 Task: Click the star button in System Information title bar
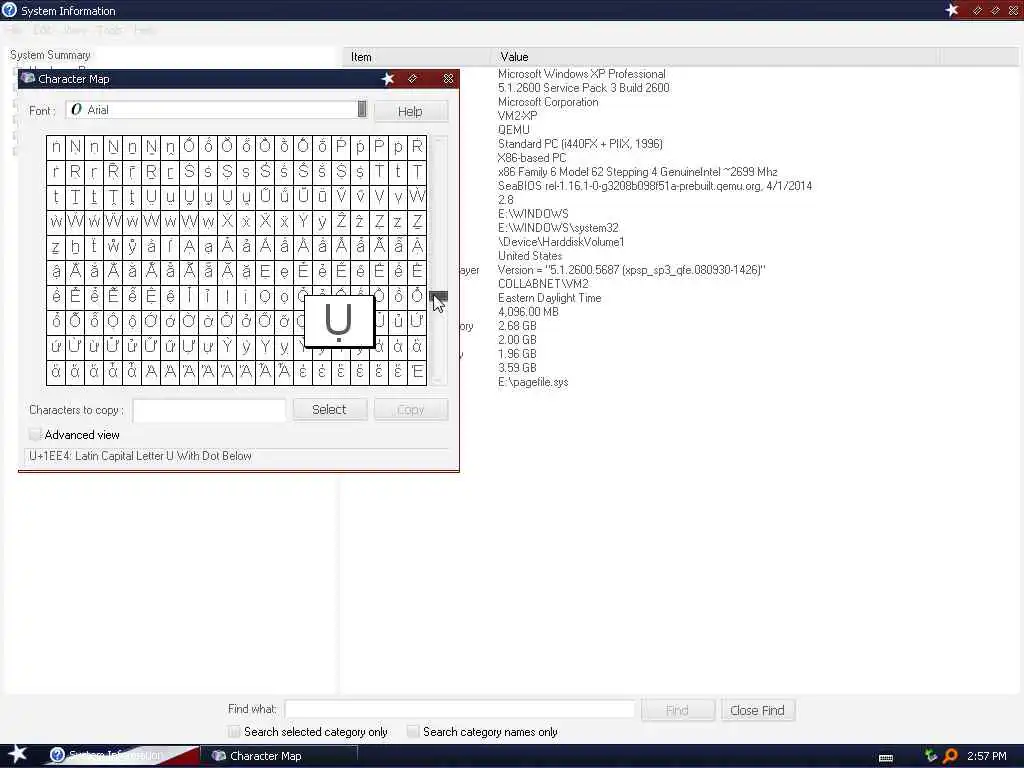(952, 10)
